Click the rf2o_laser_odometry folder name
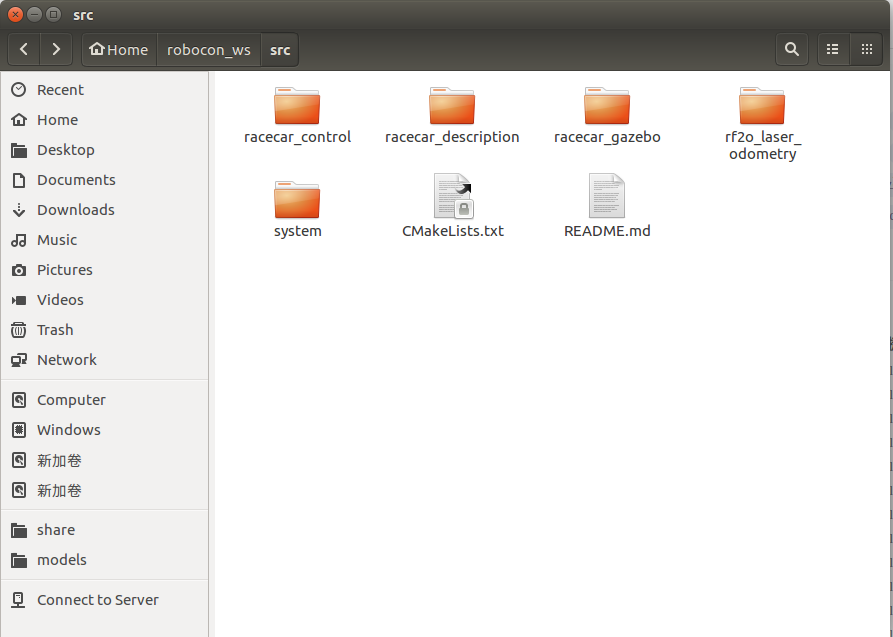 coord(763,145)
